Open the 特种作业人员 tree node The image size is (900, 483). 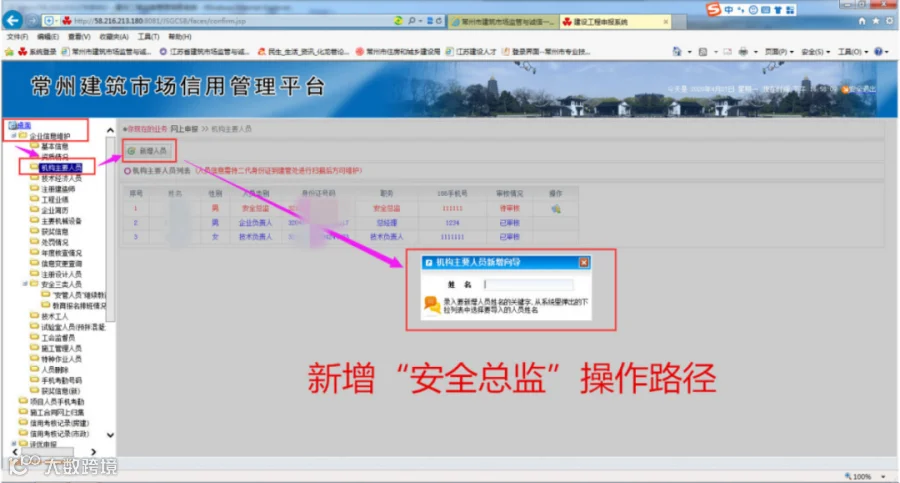click(x=61, y=359)
